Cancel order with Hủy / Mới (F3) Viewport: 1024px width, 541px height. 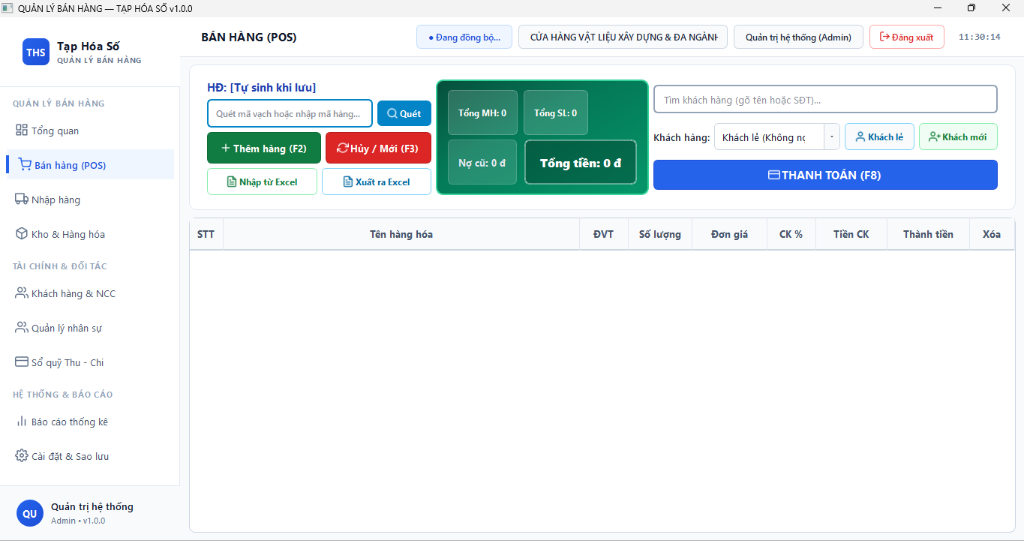[x=378, y=148]
